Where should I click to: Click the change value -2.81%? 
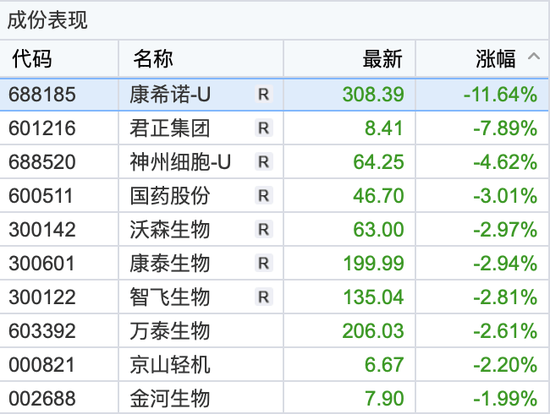[505, 297]
